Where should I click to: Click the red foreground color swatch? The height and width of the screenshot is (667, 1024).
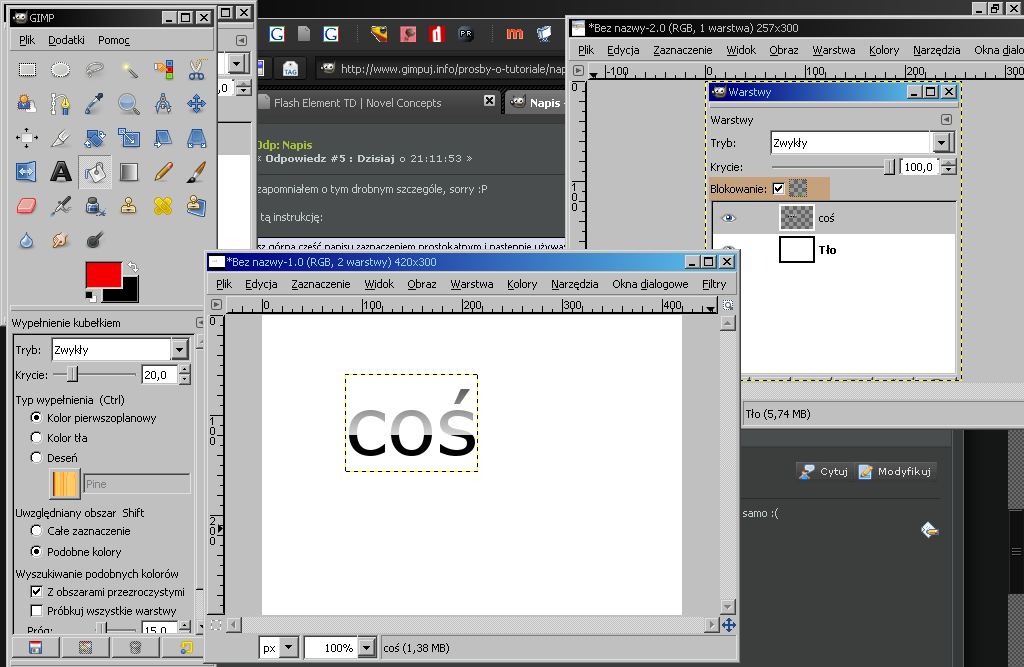tap(103, 274)
